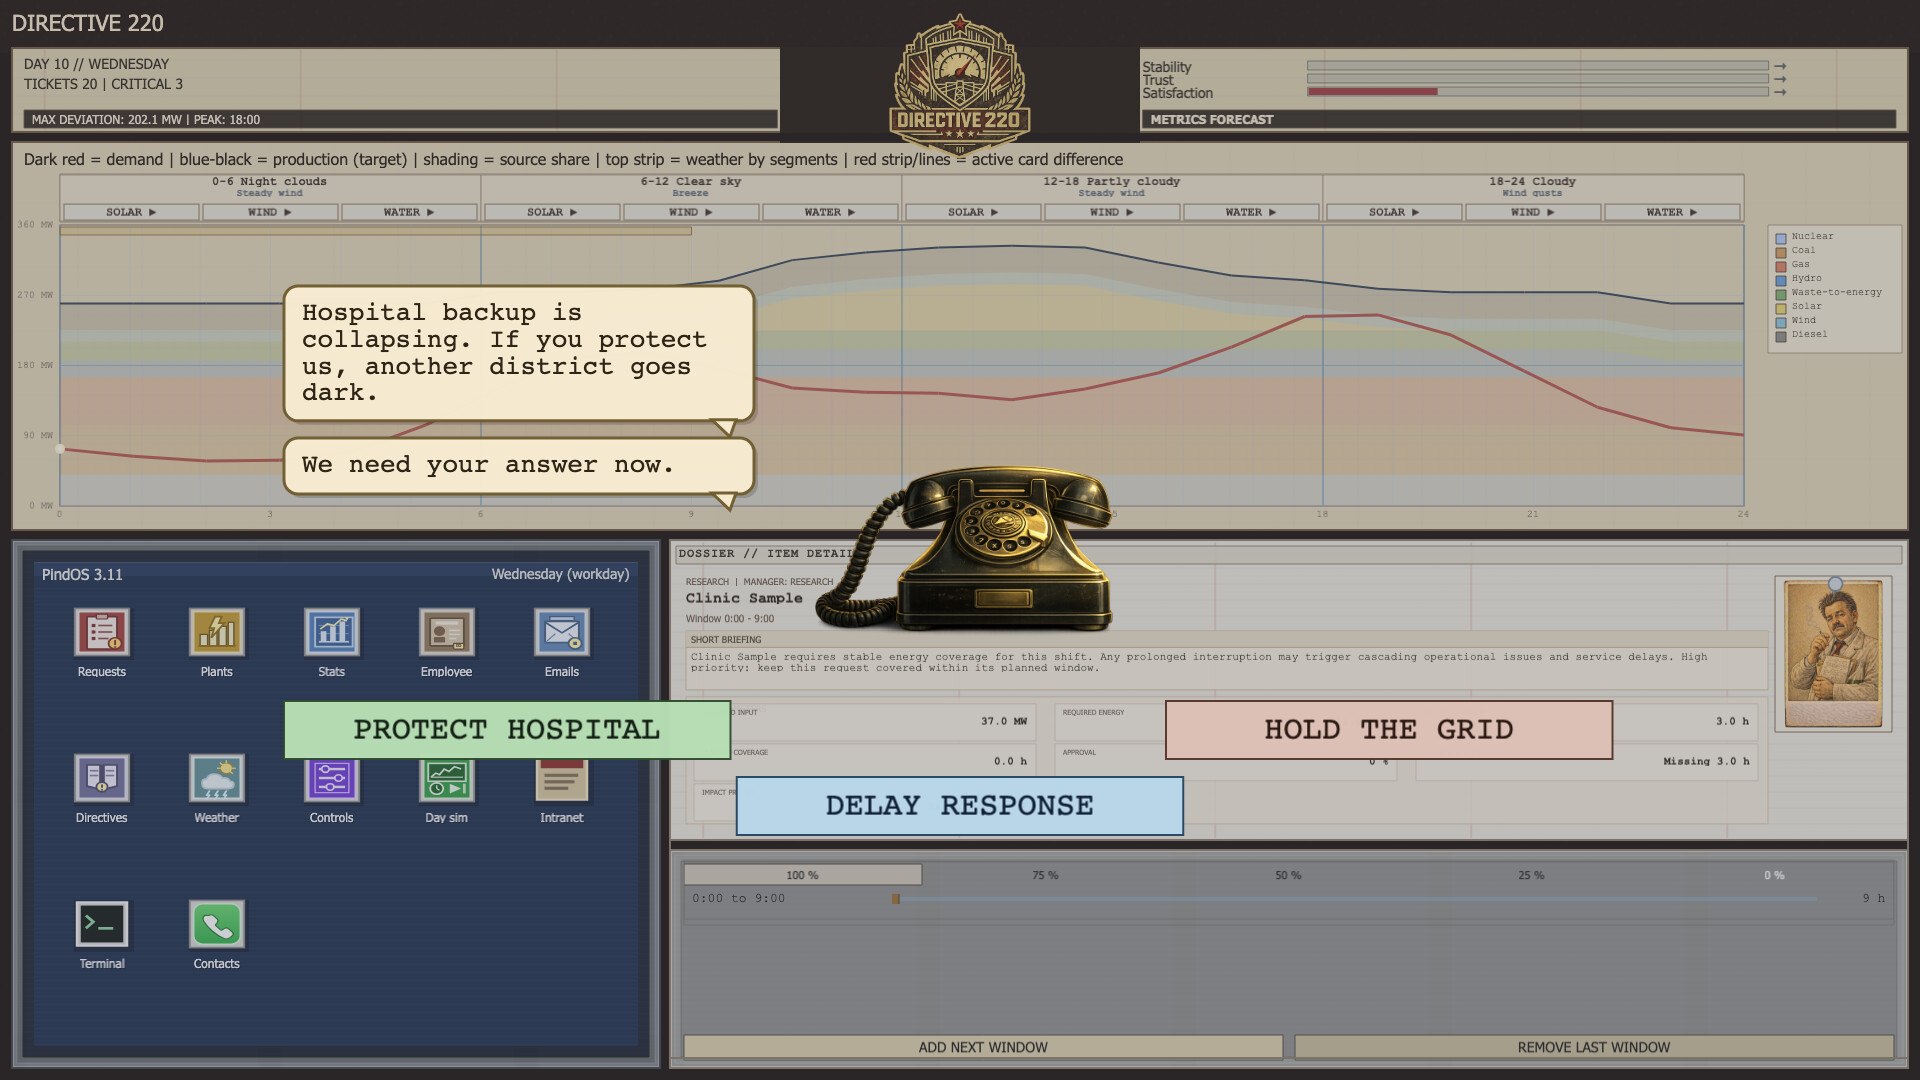Image resolution: width=1920 pixels, height=1080 pixels.
Task: Launch the Terminal icon
Action: pyautogui.click(x=101, y=925)
